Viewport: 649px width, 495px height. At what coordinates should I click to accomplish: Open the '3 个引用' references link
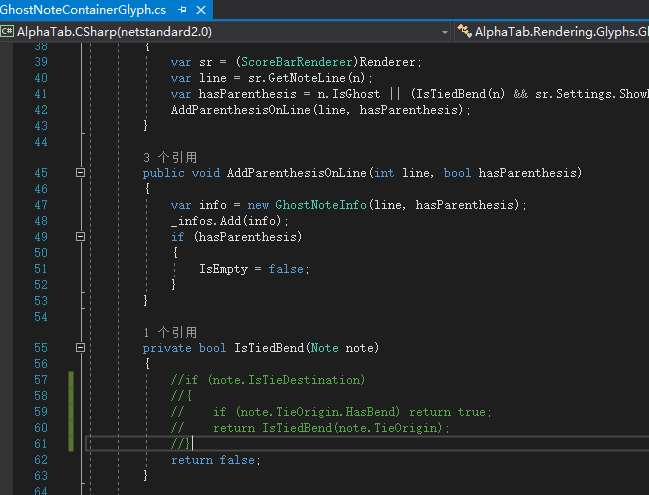pyautogui.click(x=170, y=157)
